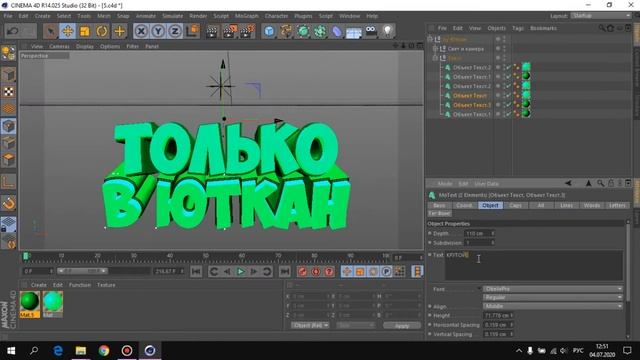Image resolution: width=640 pixels, height=360 pixels.
Task: Toggle Autokeying red circle button
Action: tap(316, 271)
